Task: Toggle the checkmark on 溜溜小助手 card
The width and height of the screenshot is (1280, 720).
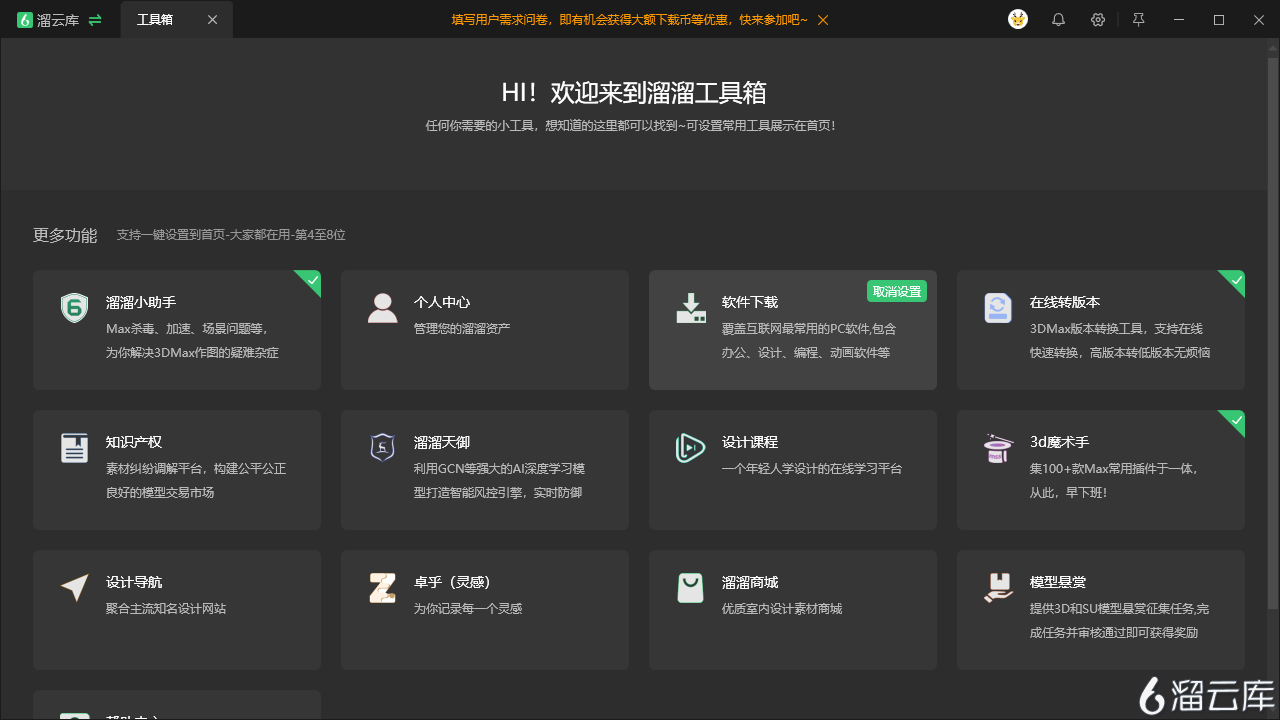Action: point(311,280)
